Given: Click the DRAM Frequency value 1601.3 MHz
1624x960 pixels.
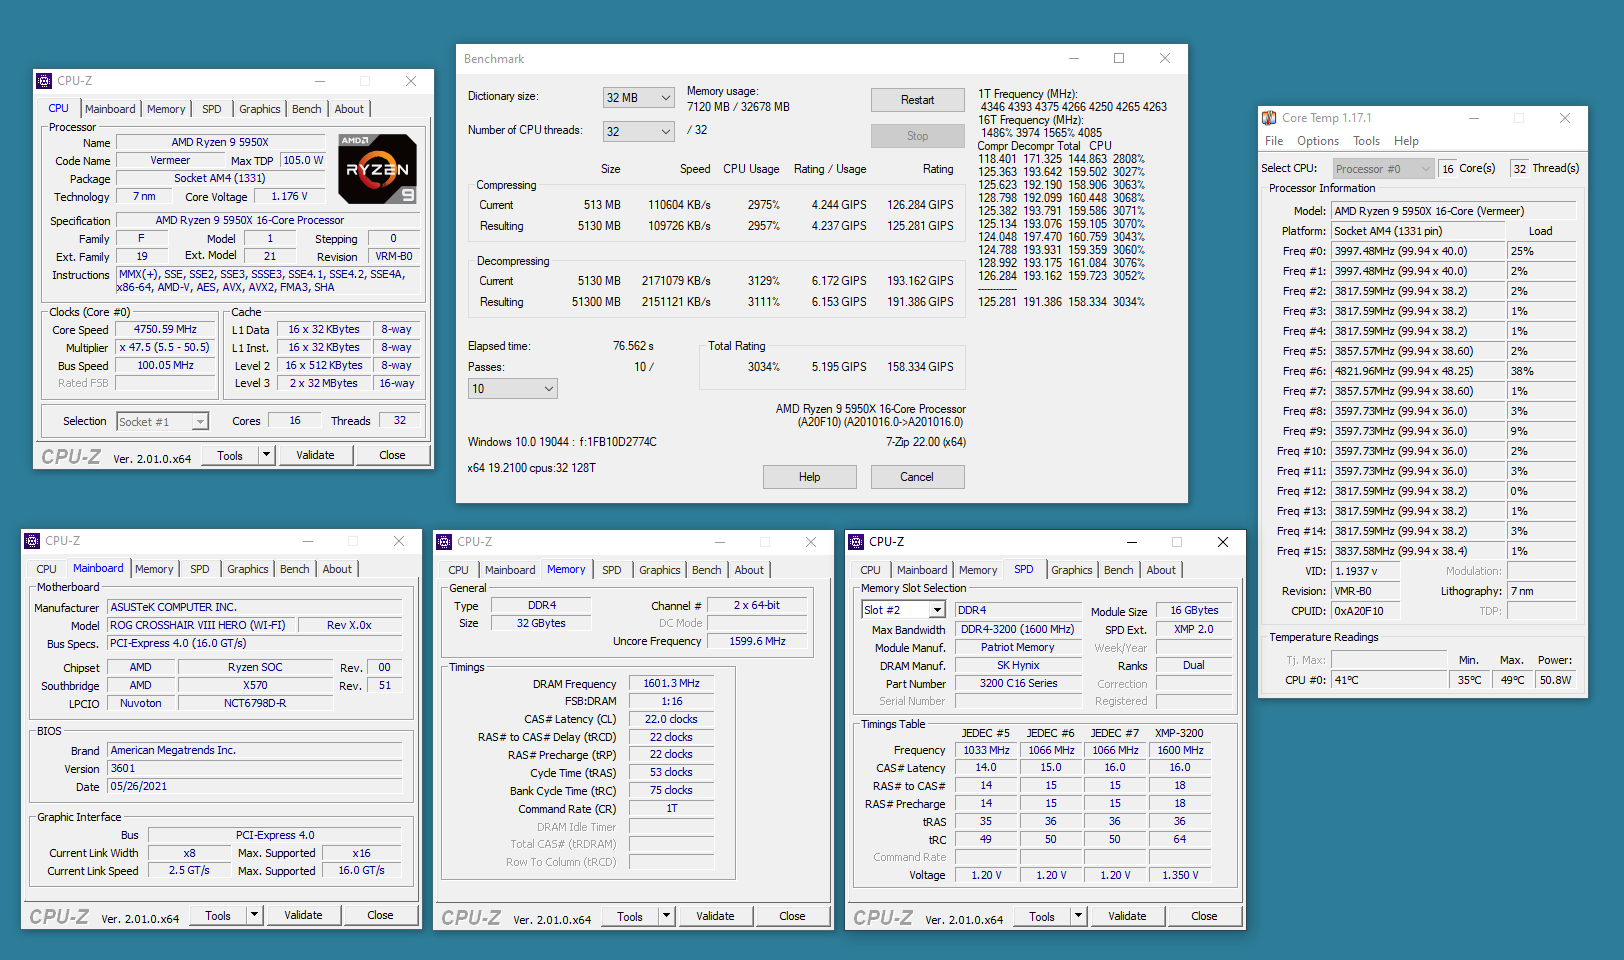Looking at the screenshot, I should click(x=671, y=684).
